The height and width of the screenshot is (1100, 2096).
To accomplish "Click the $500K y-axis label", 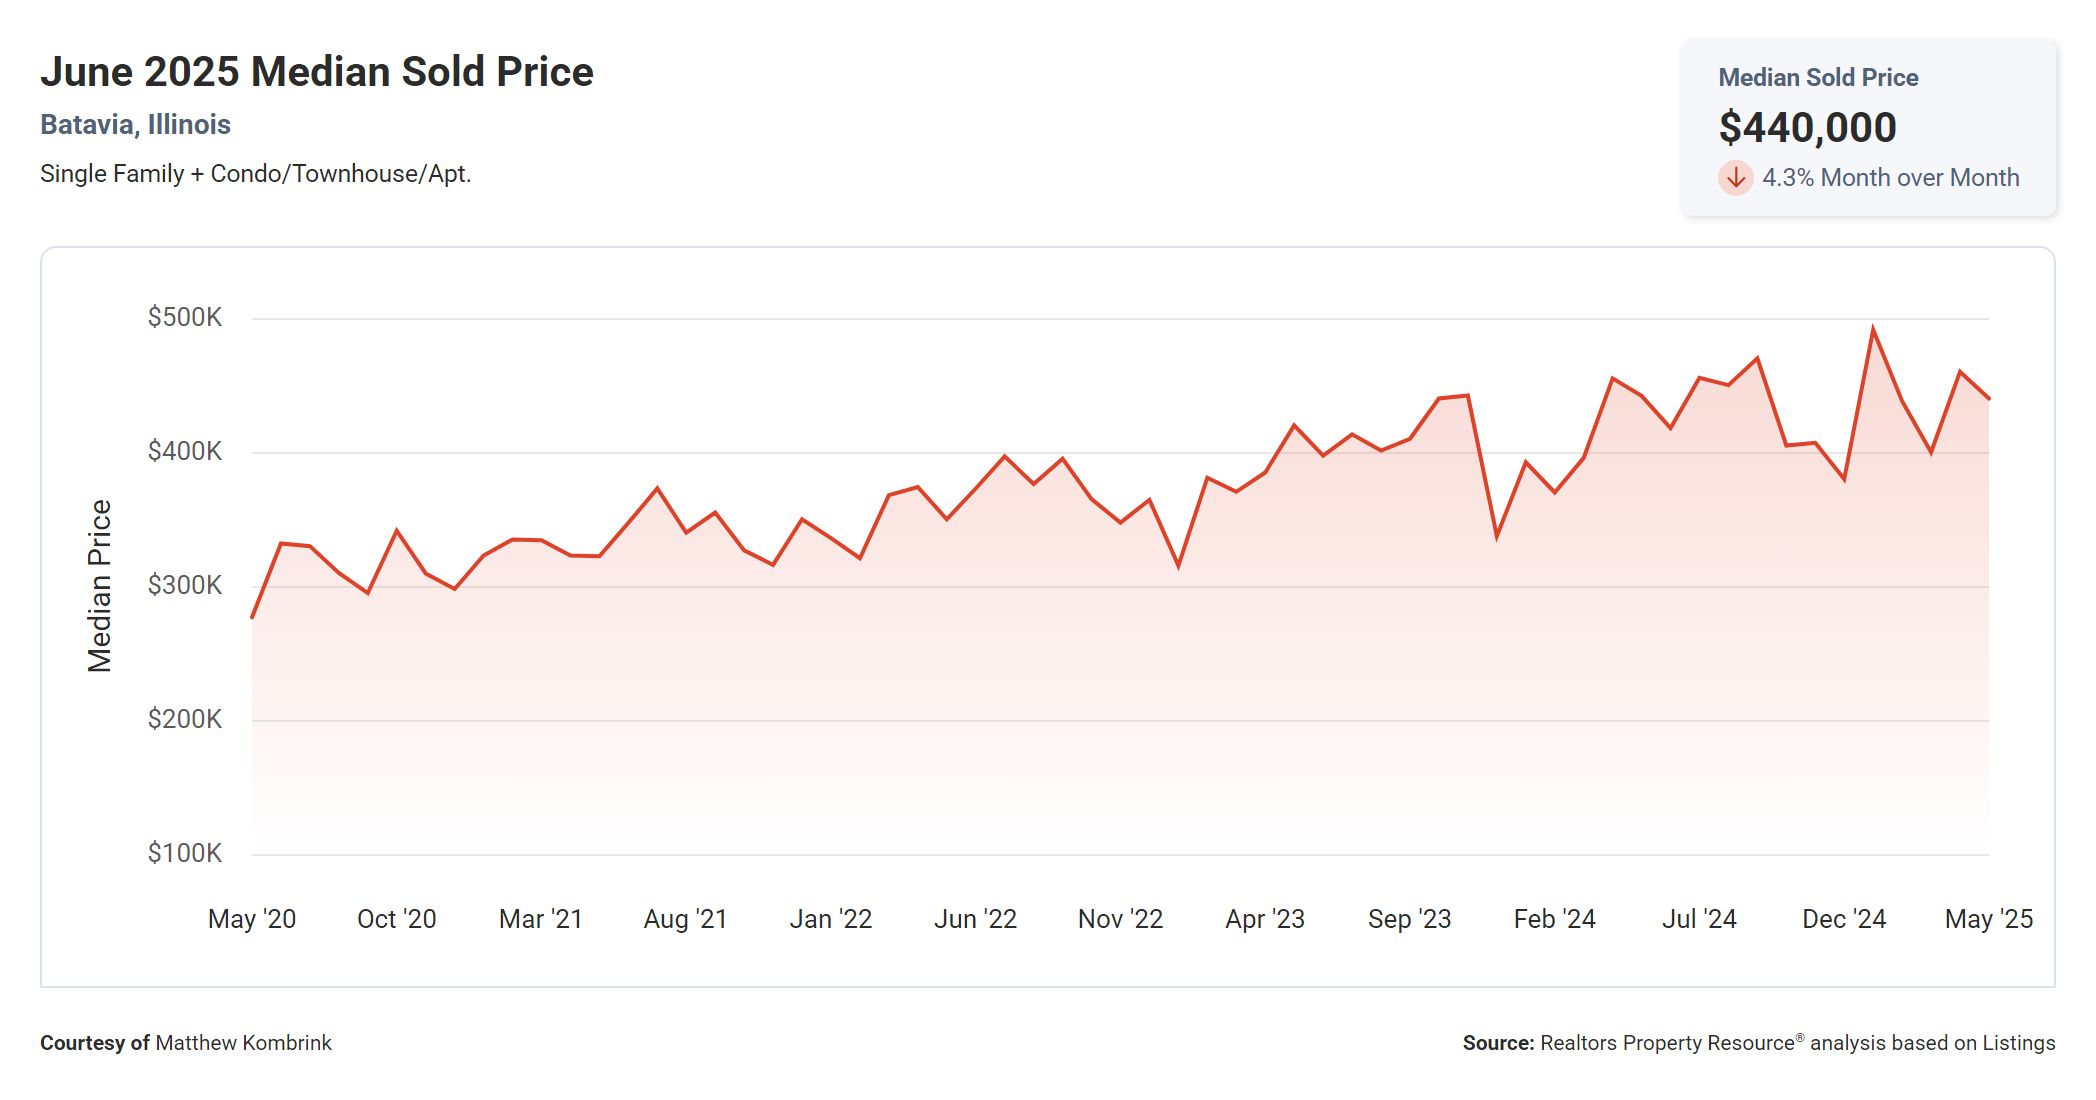I will point(184,318).
